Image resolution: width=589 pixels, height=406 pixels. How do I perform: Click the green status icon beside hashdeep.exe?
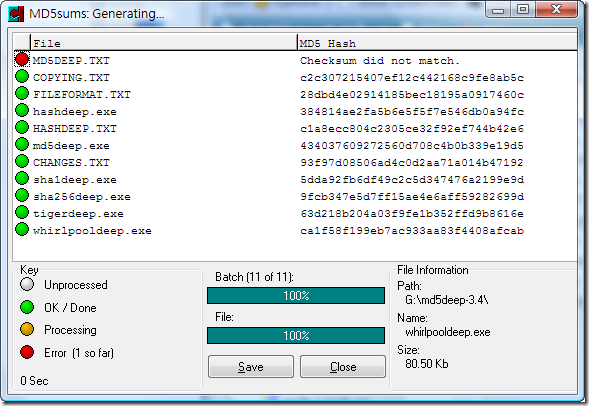click(22, 110)
